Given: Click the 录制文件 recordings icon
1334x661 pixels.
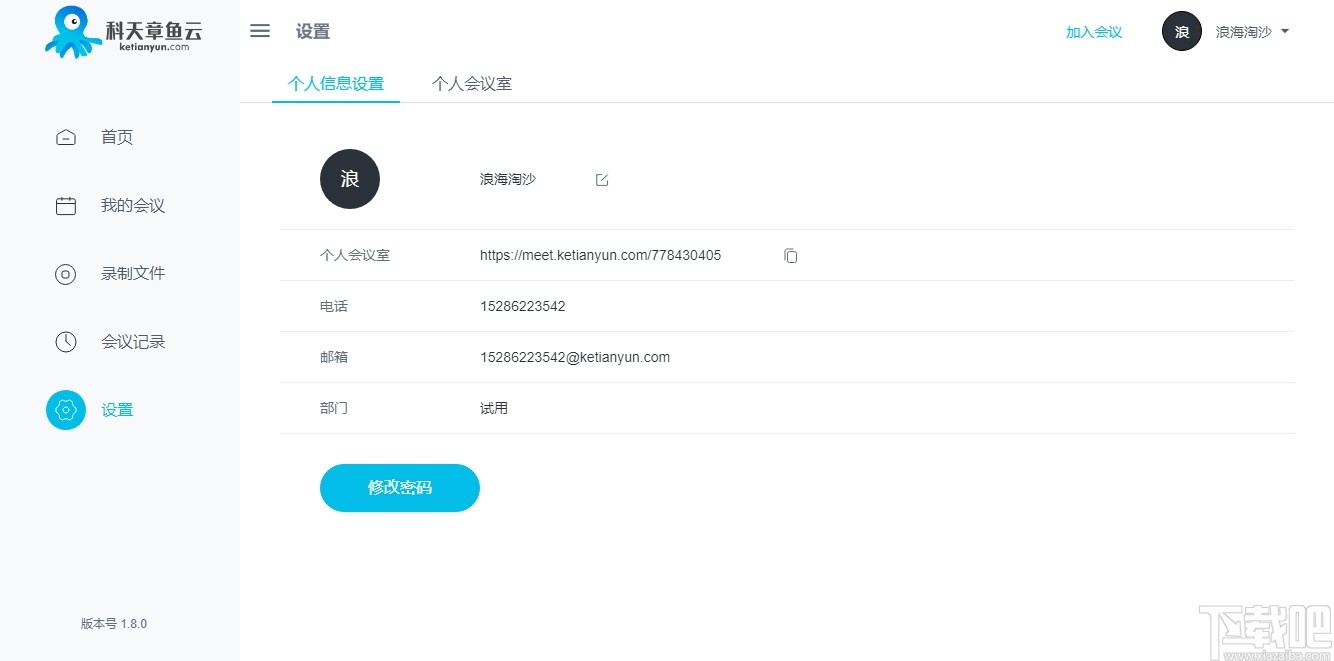Looking at the screenshot, I should coord(65,273).
